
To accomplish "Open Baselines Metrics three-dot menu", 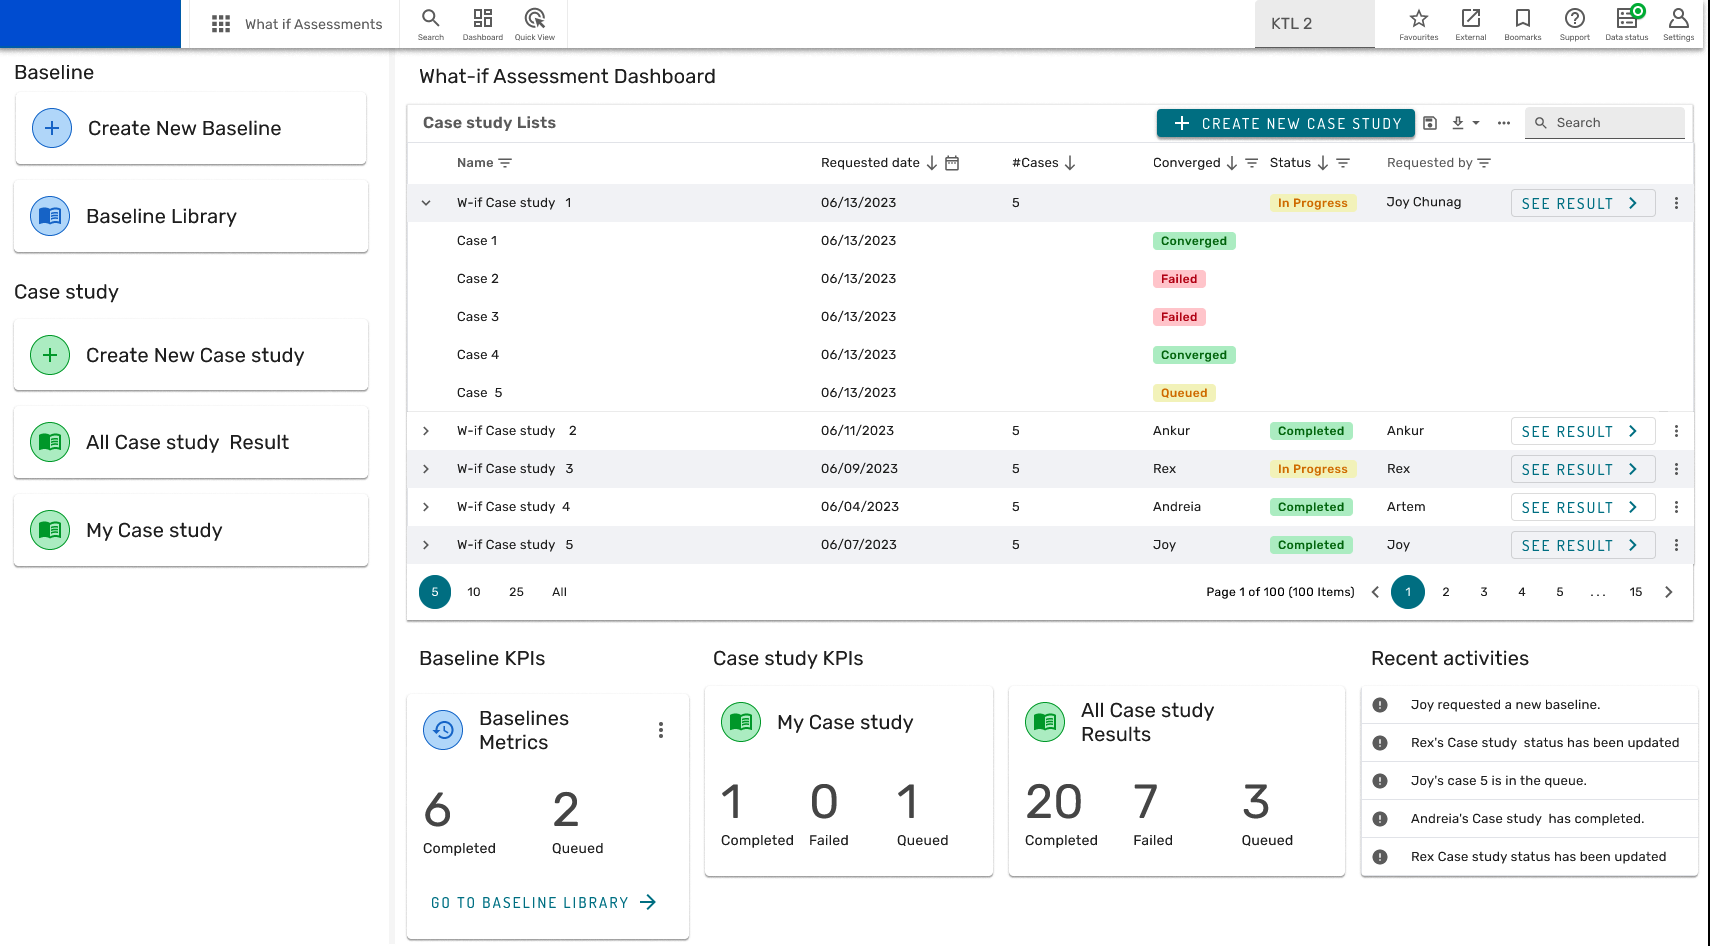I will pyautogui.click(x=660, y=730).
